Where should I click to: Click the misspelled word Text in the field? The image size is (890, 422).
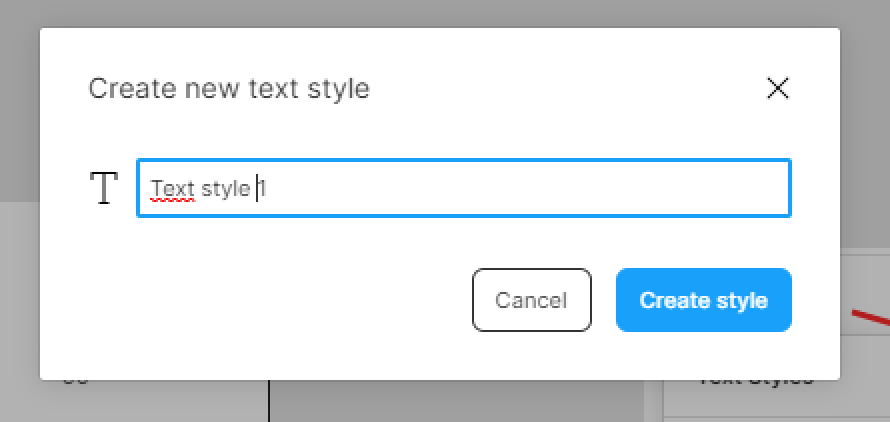[x=173, y=189]
